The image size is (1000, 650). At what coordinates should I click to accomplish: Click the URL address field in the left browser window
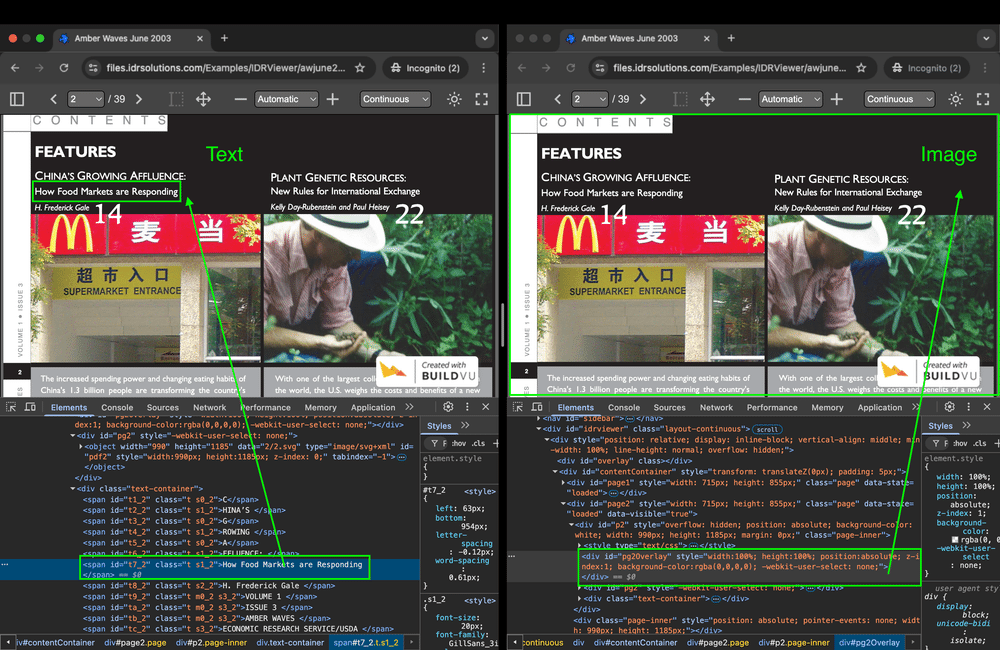tap(226, 68)
